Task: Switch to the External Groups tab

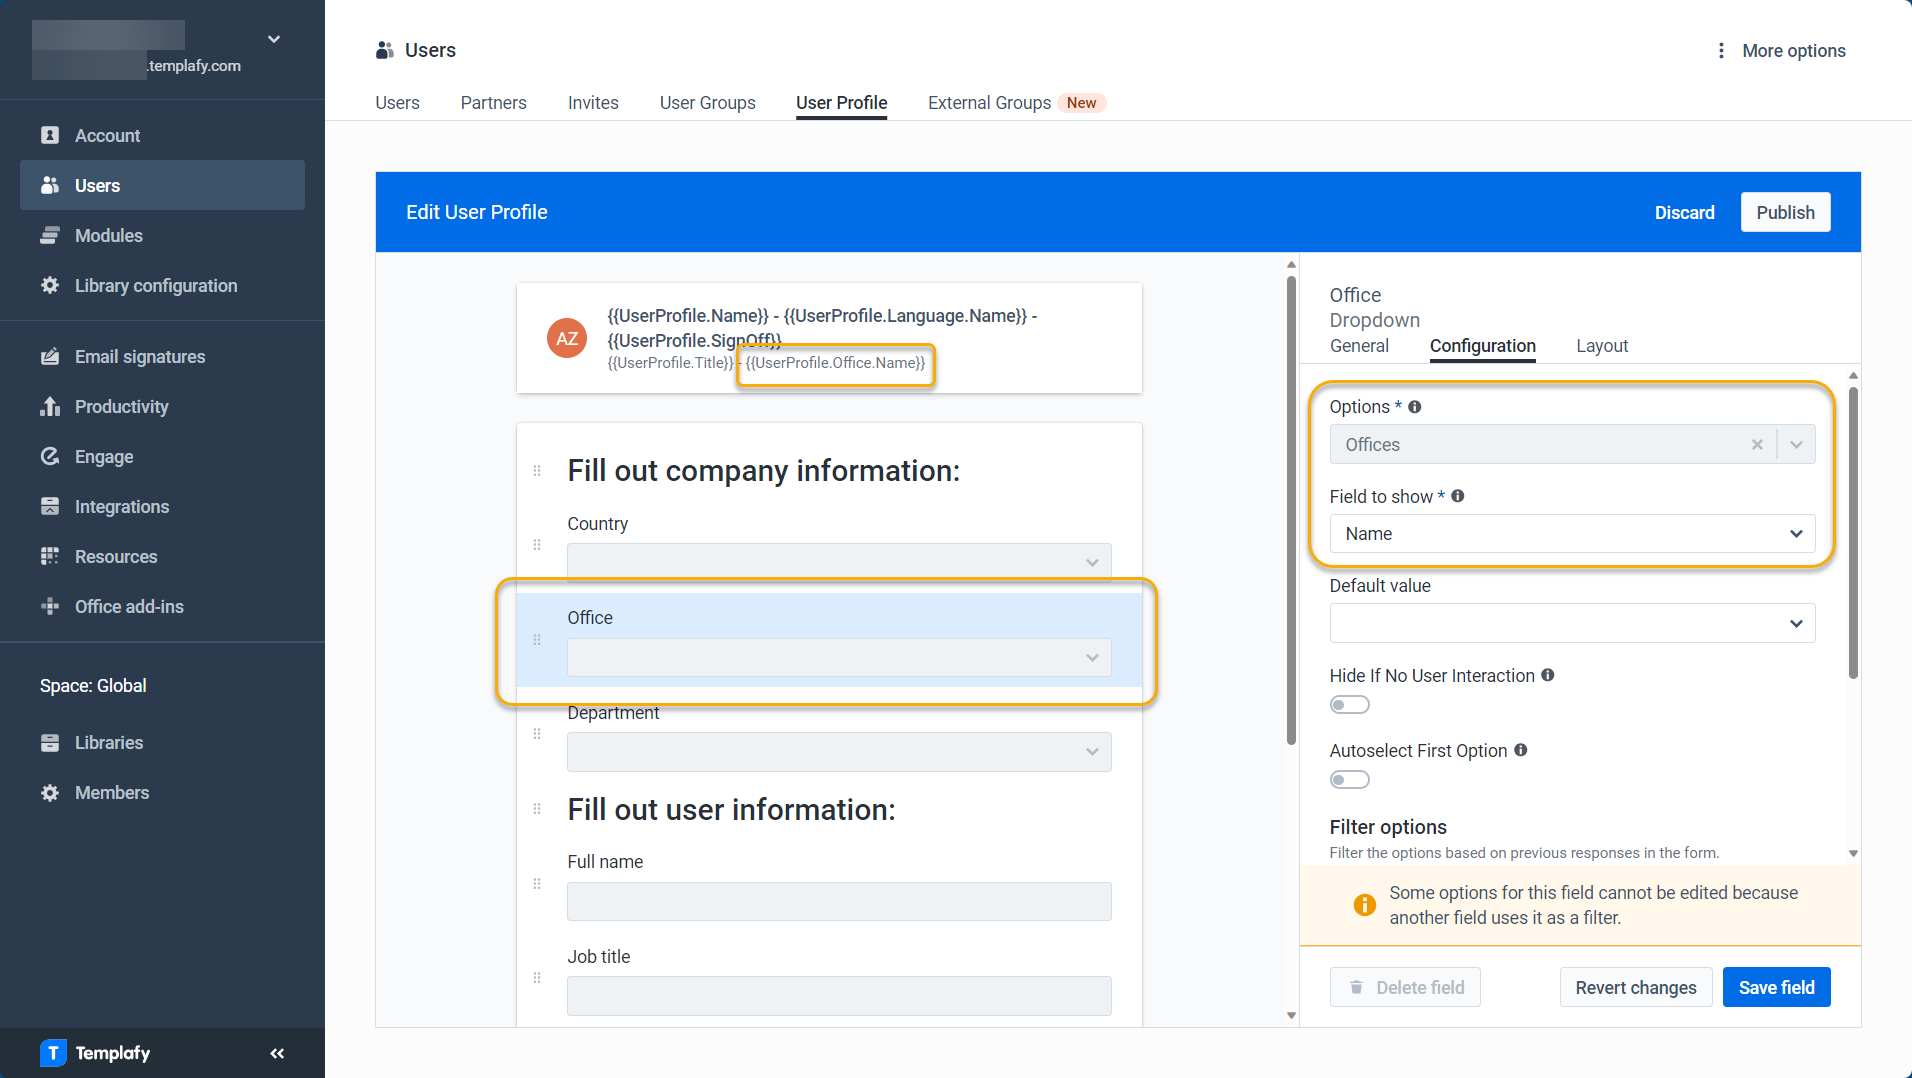Action: point(989,102)
